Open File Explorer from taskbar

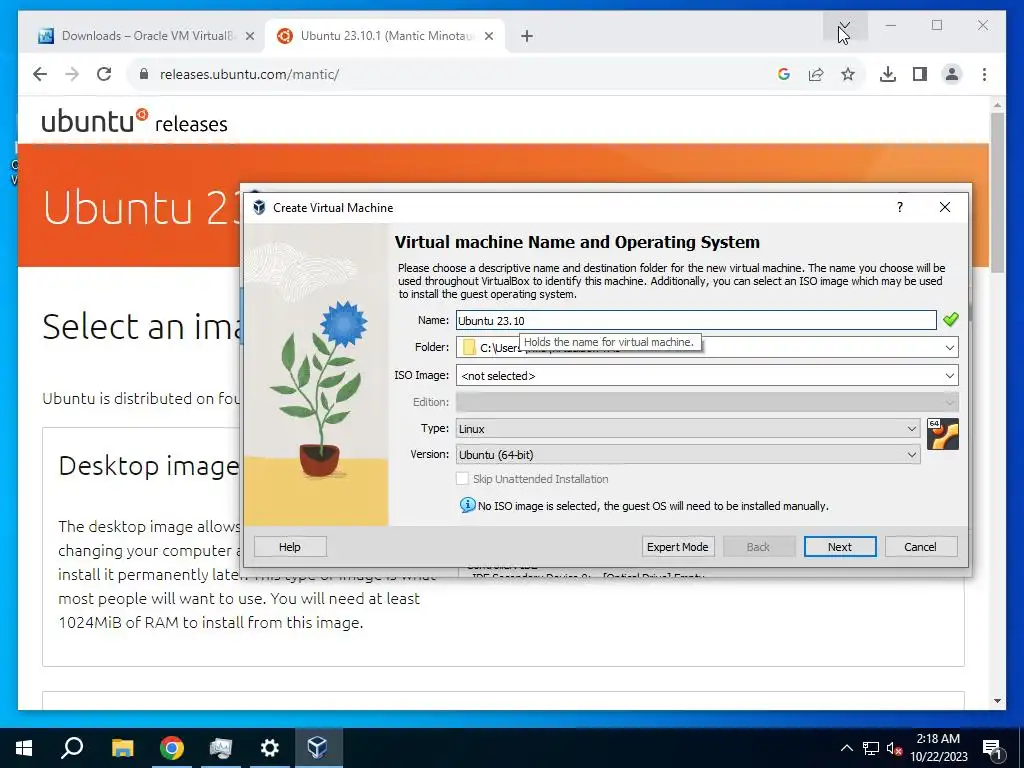pos(122,748)
